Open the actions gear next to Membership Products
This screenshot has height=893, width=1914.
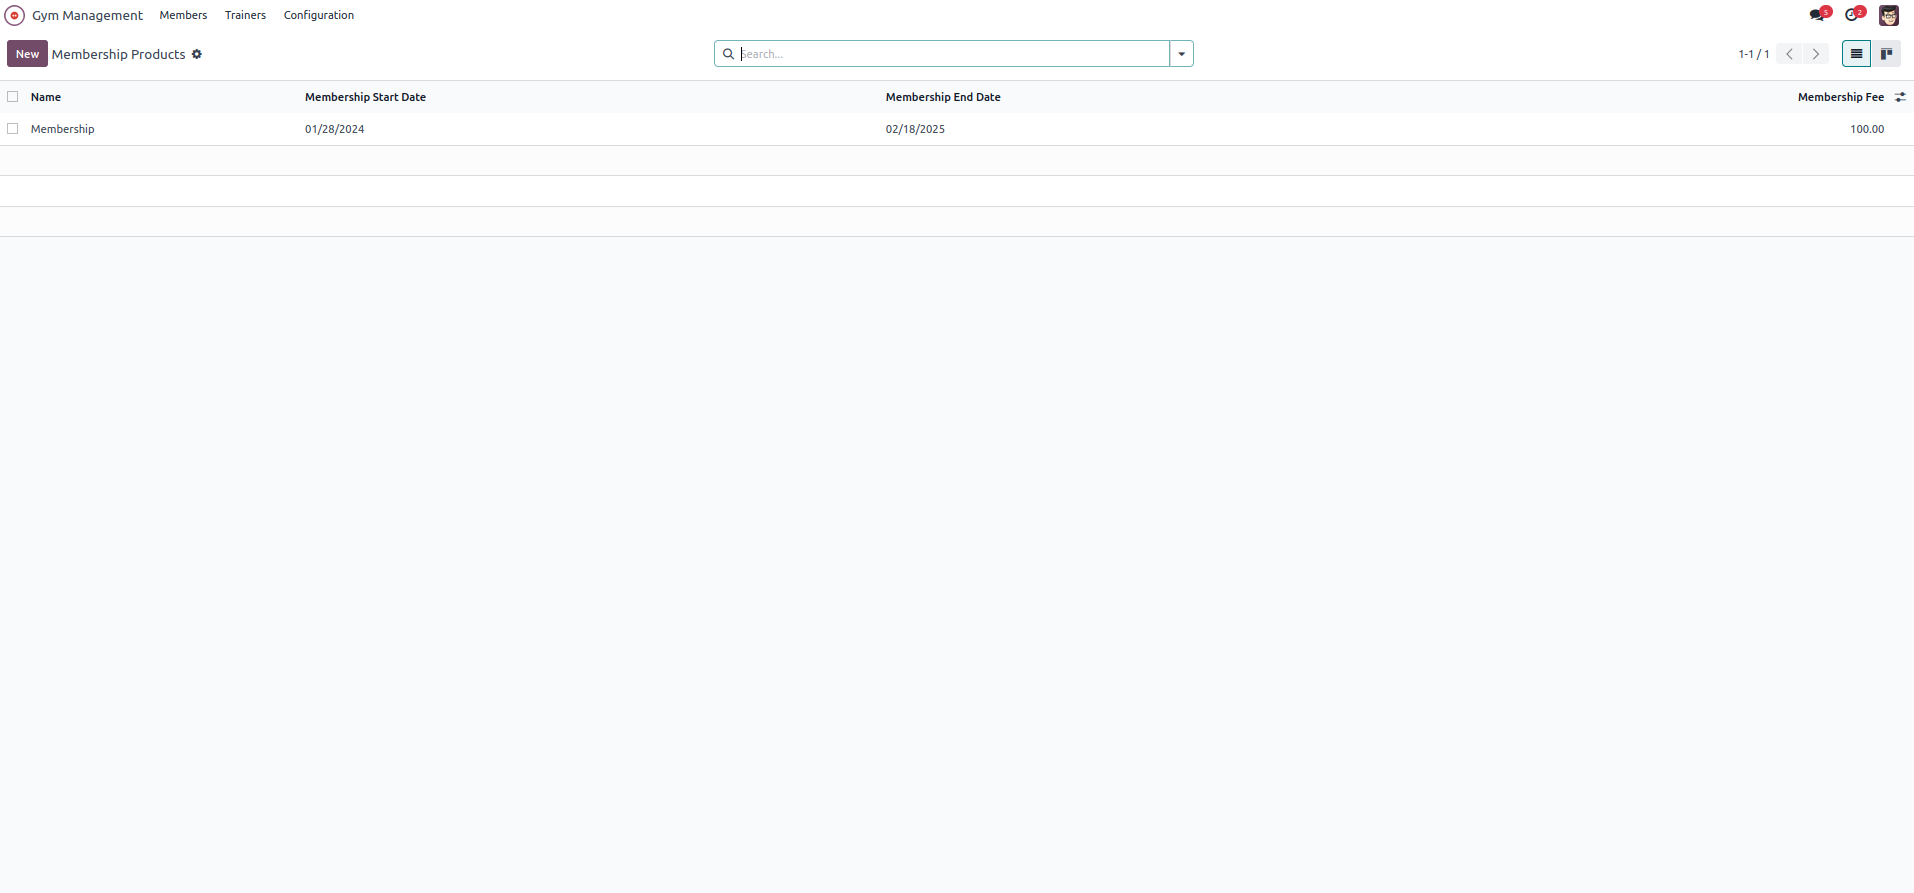point(197,54)
